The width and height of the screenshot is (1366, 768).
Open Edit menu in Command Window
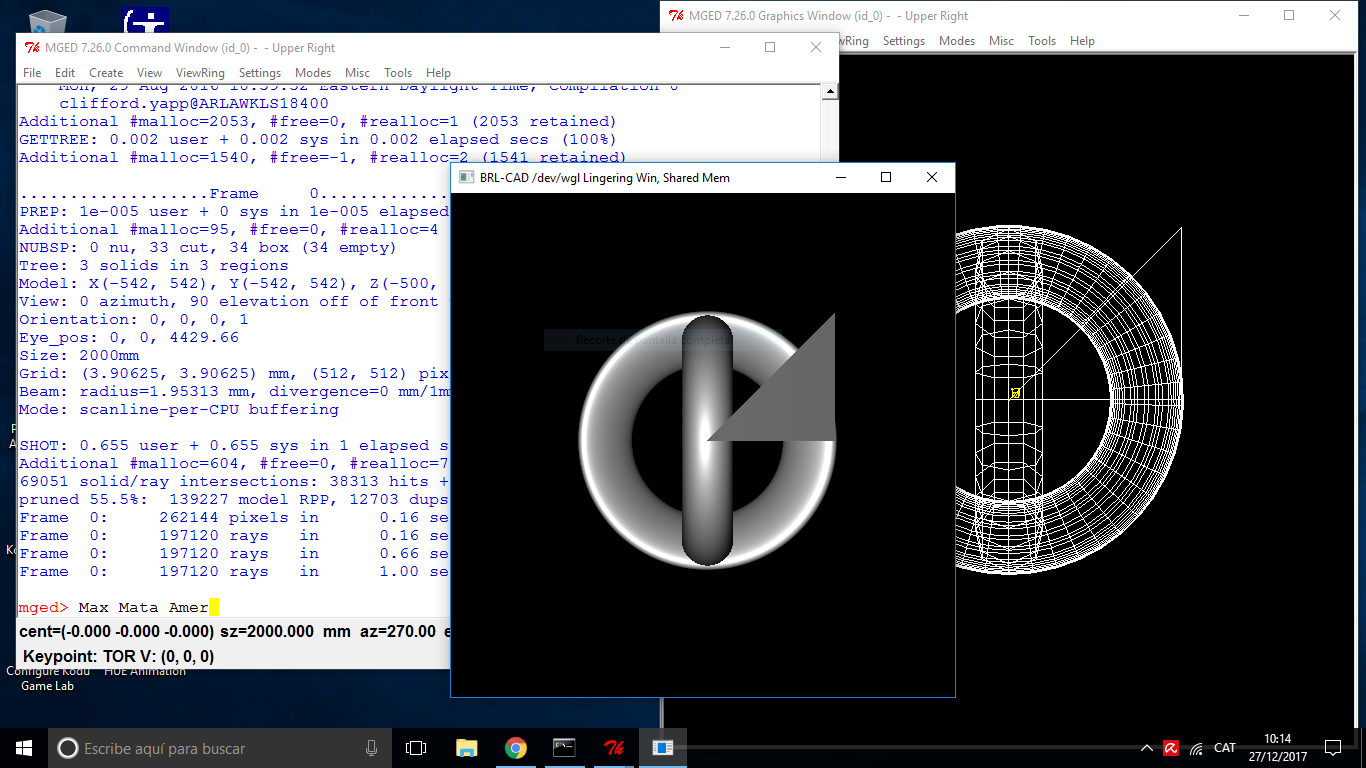(65, 73)
